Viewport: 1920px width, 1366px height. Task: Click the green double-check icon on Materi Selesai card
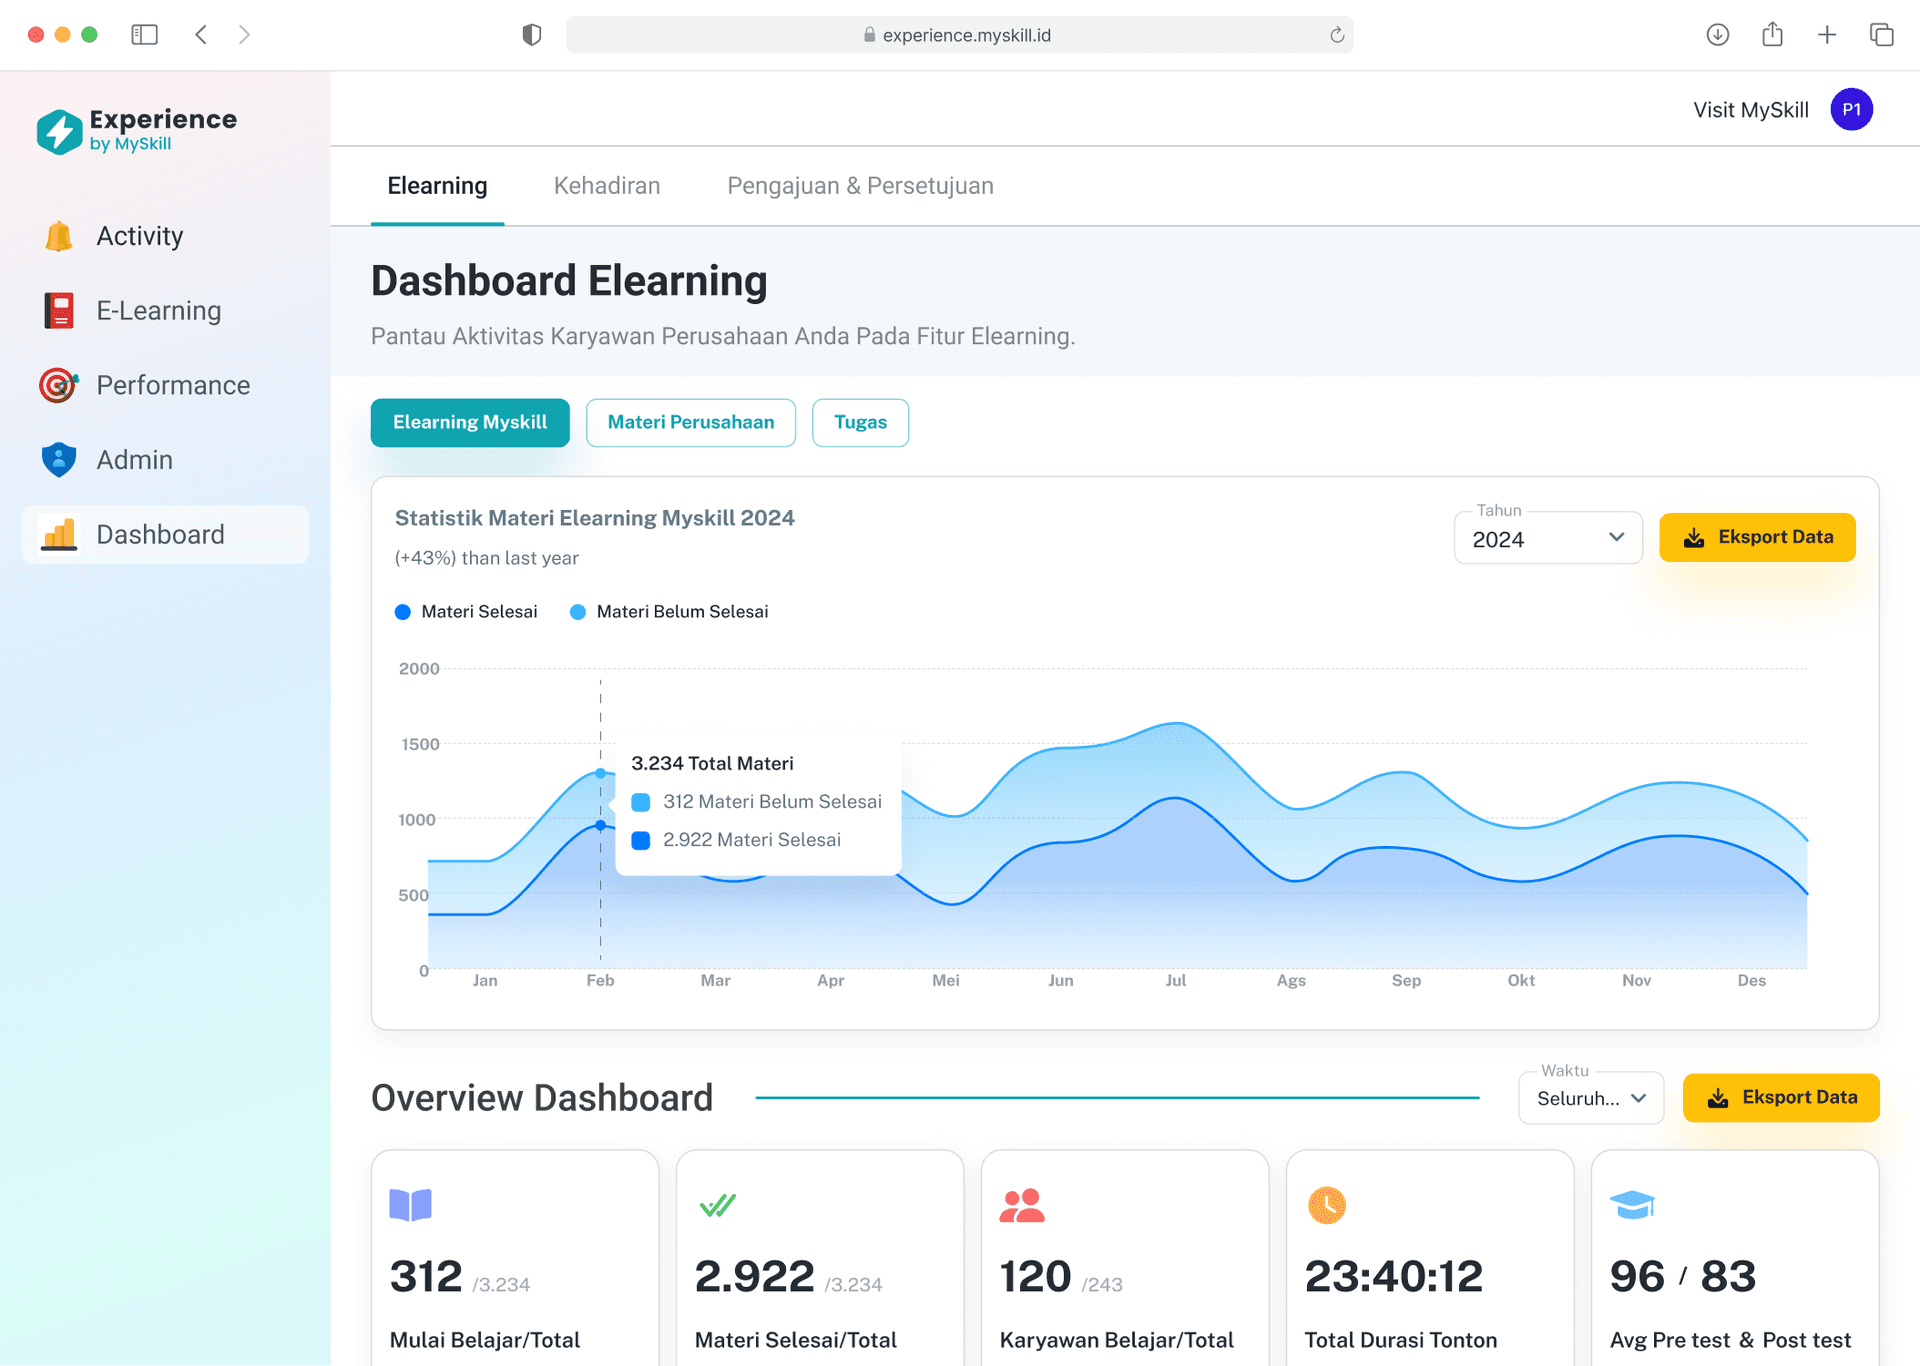pos(718,1205)
